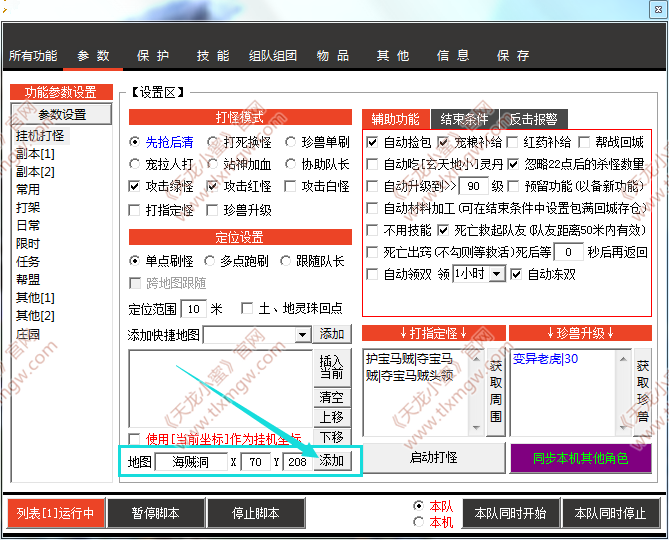669x540 pixels.
Task: Choose the 珍兽单刷 radio option
Action: coord(291,142)
